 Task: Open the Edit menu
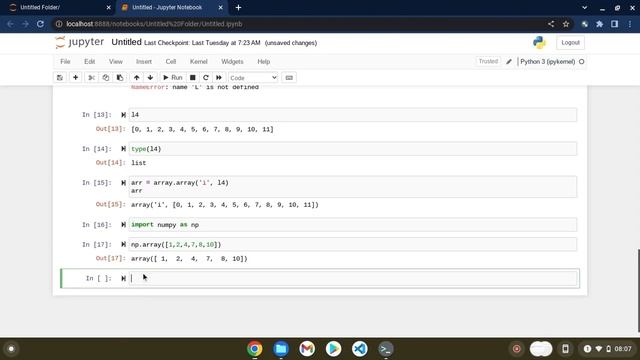(x=89, y=62)
